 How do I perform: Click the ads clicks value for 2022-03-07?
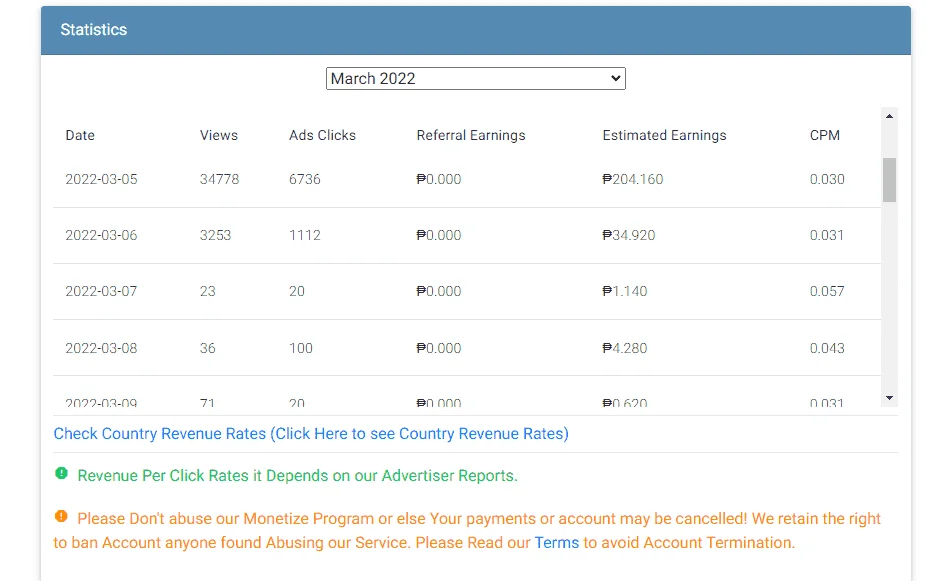[297, 291]
